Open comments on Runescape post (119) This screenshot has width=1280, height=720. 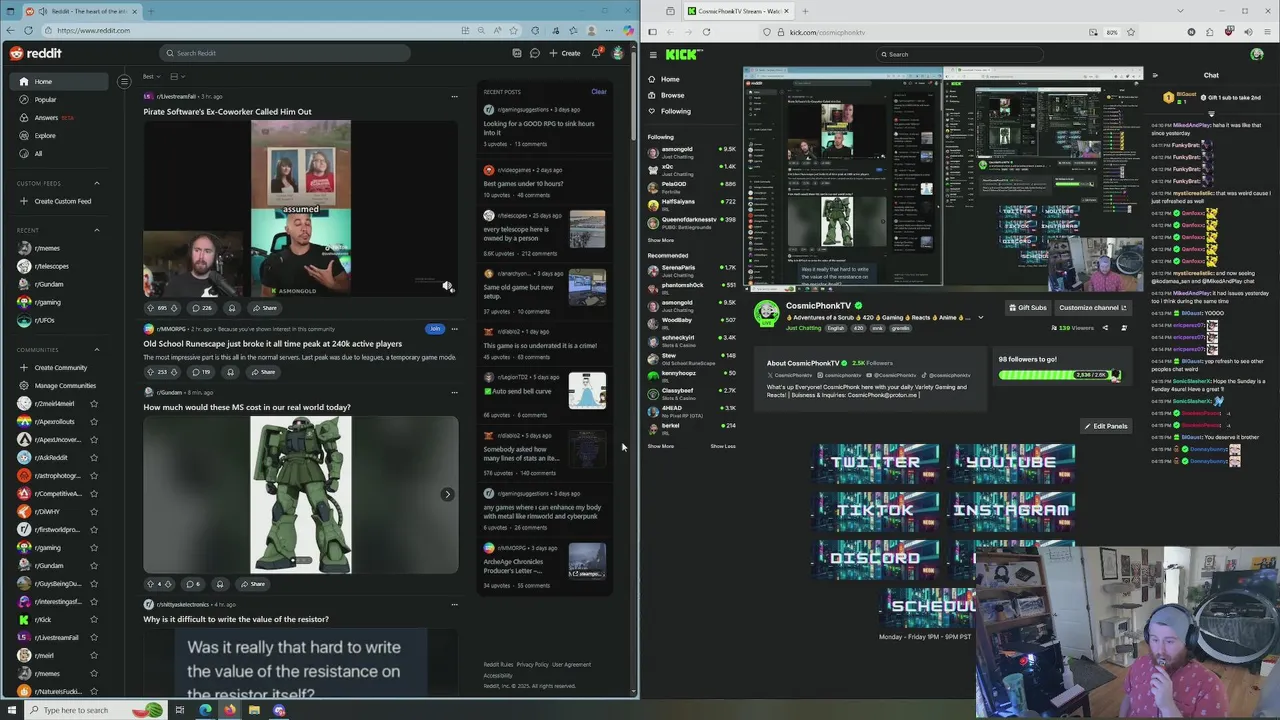point(201,372)
